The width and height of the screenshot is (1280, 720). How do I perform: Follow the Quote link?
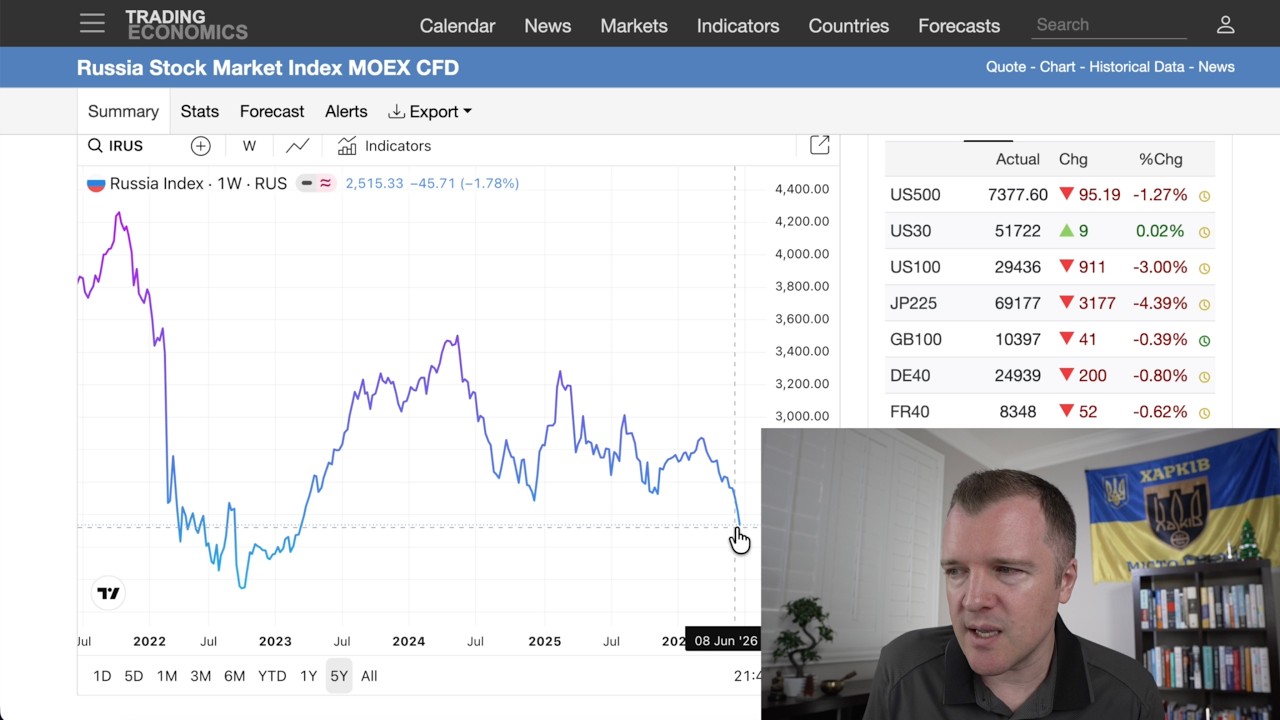coord(1006,67)
